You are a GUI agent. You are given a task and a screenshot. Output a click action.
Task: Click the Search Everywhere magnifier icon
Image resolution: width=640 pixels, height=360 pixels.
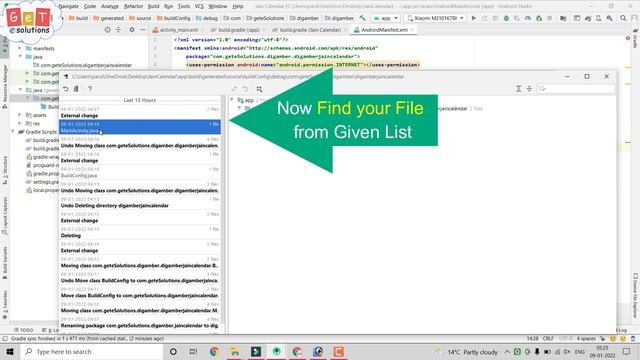623,18
